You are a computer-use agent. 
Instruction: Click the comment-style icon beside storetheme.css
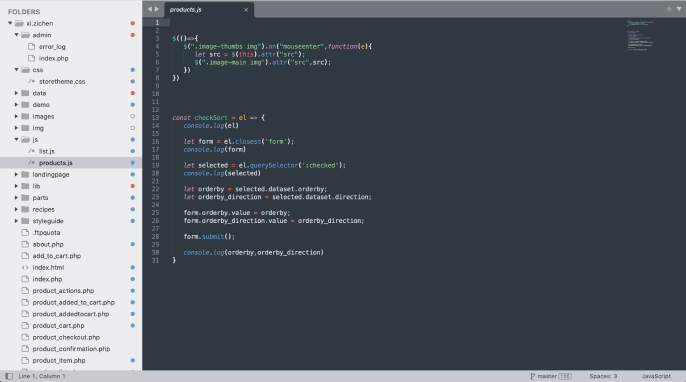coord(32,81)
